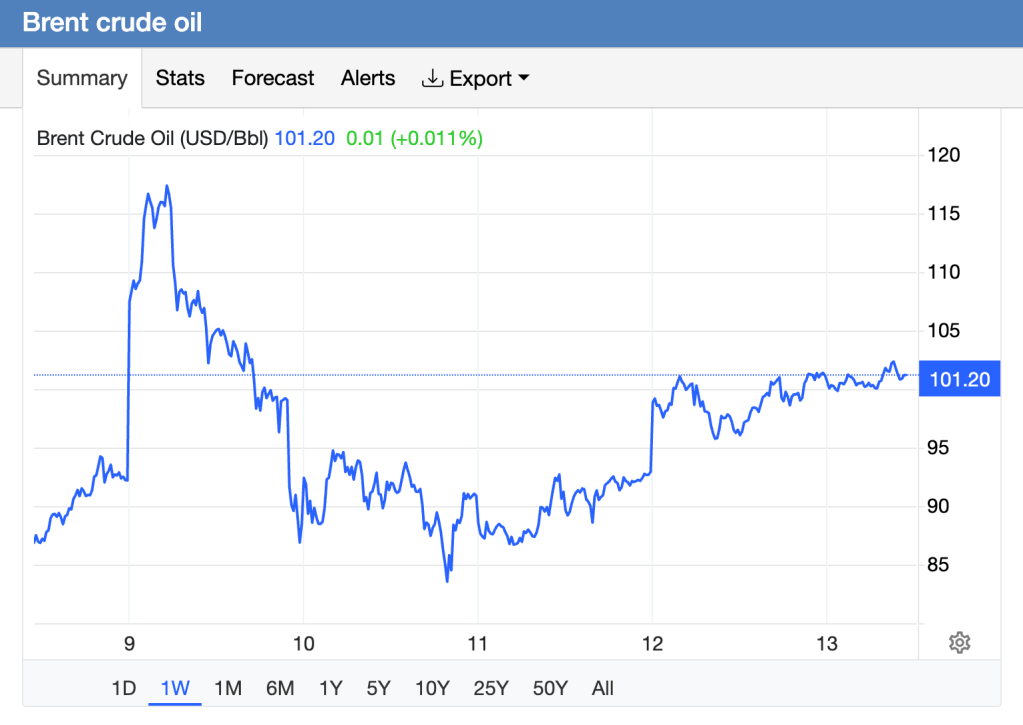
Task: Click the 101.20 current price marker
Action: click(959, 378)
